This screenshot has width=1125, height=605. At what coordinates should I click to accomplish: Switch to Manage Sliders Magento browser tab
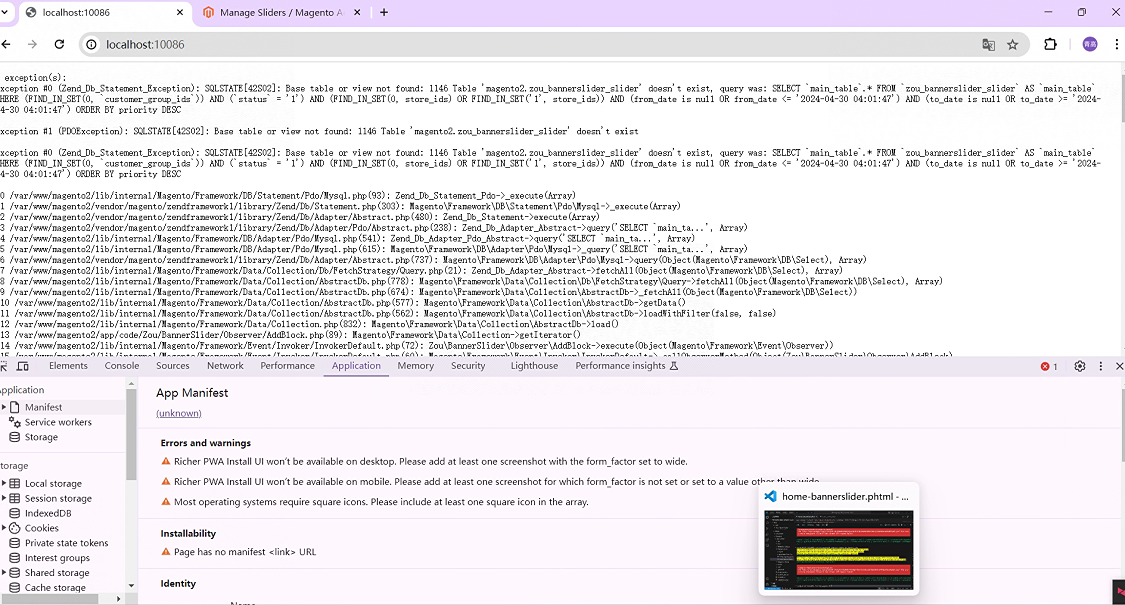click(x=280, y=13)
